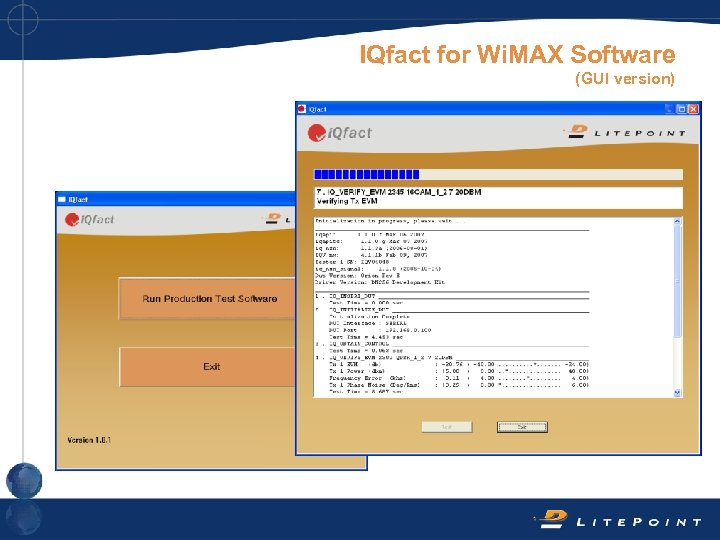
Task: Maximize the front IQfact window
Action: [x=682, y=109]
